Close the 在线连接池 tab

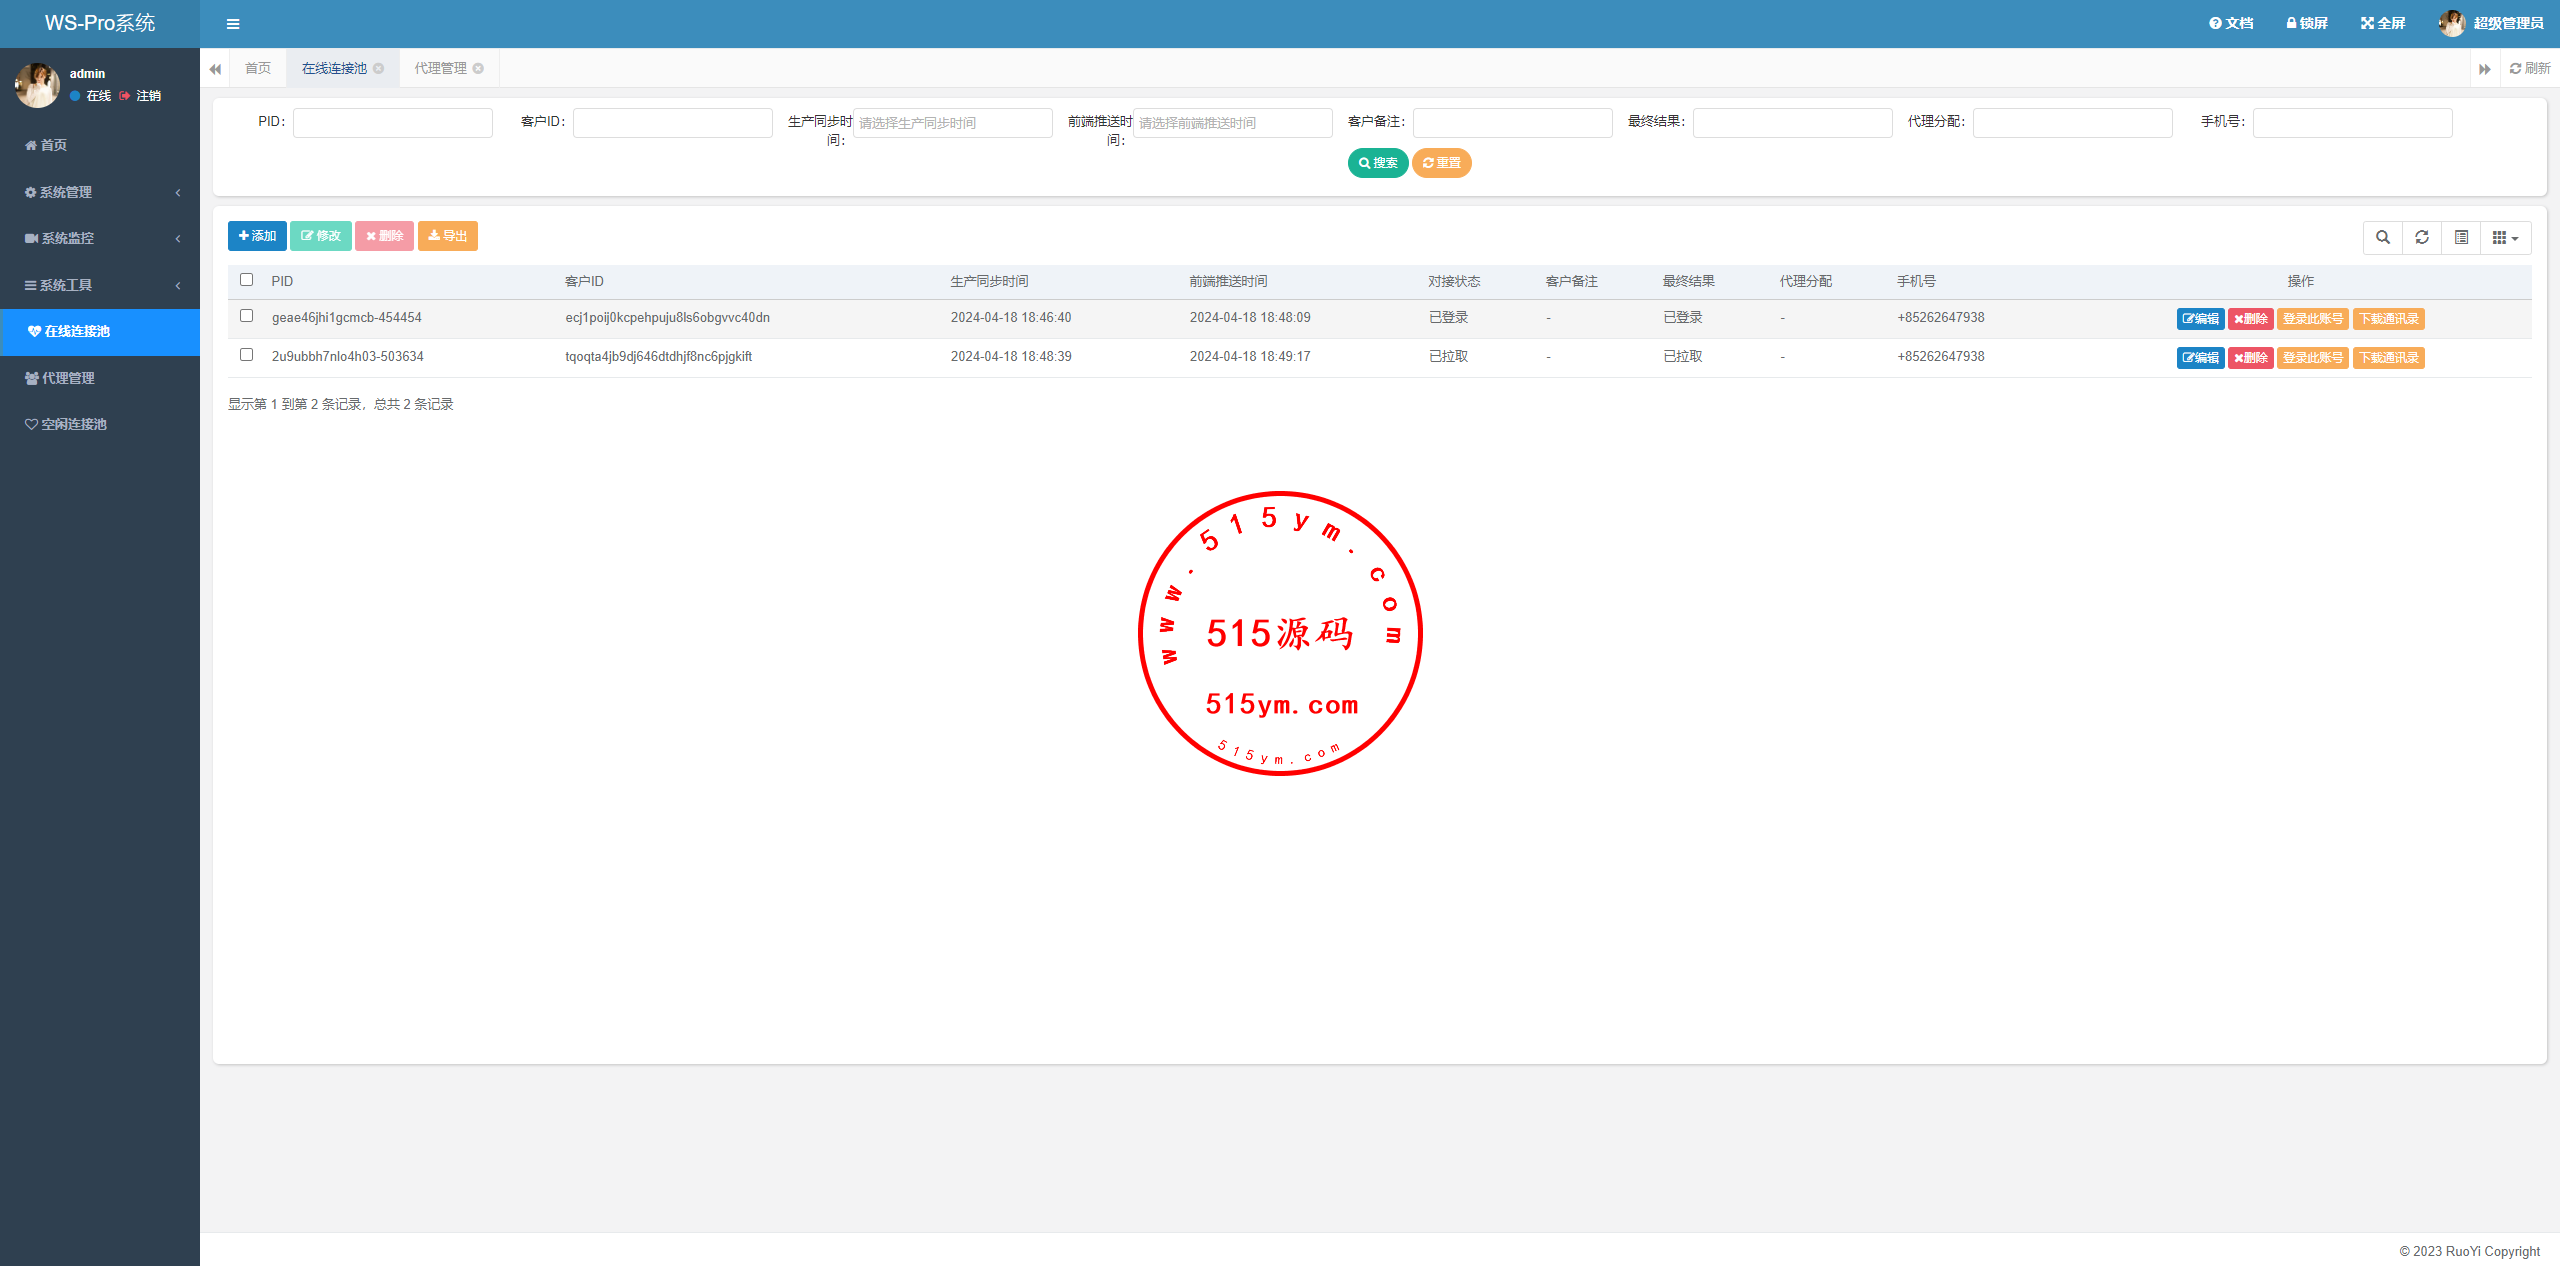point(379,68)
